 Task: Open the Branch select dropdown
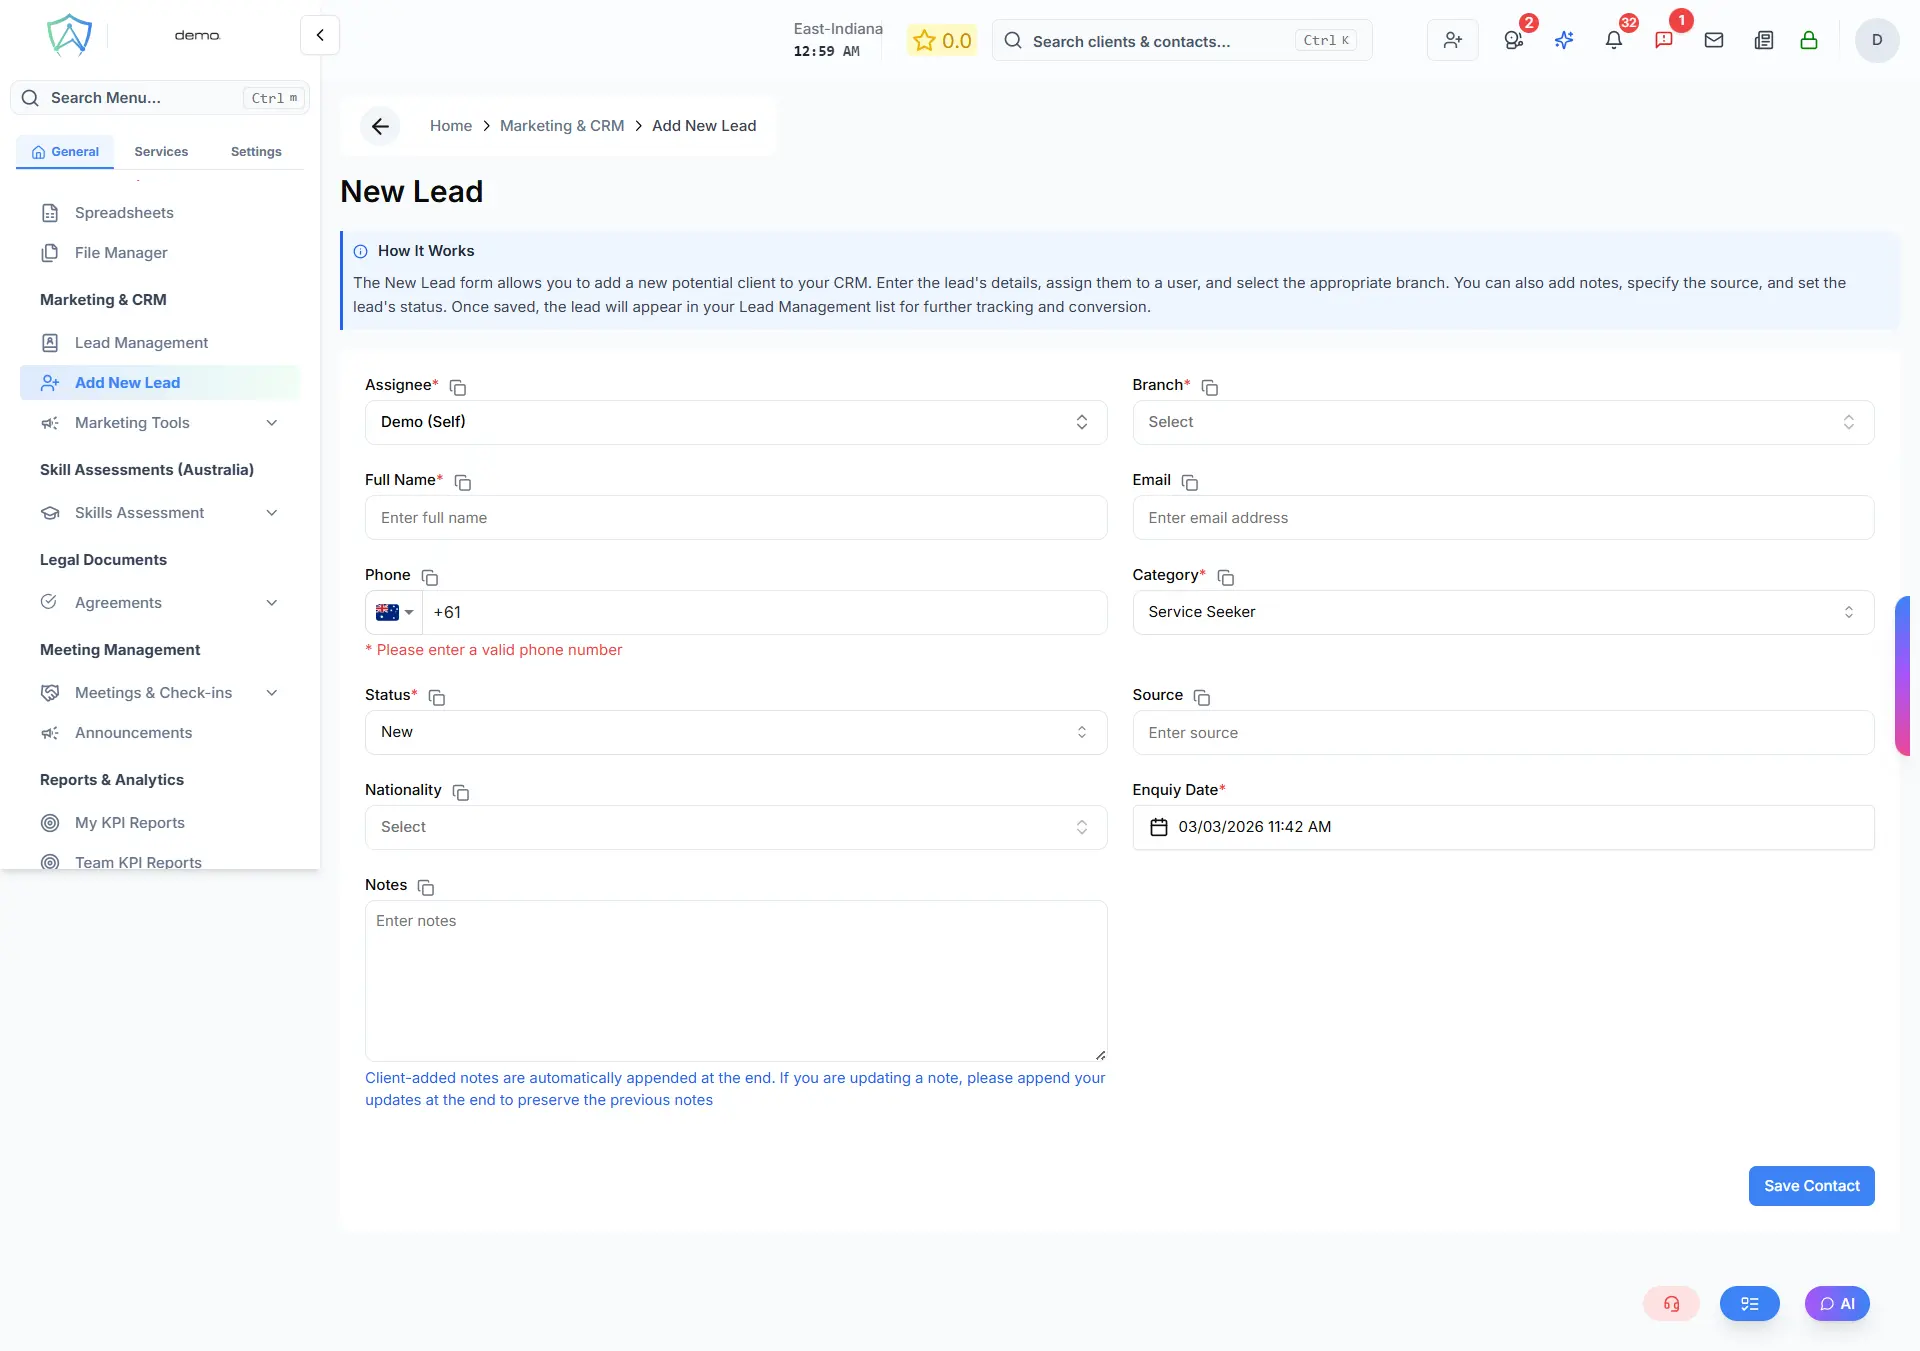coord(1502,422)
